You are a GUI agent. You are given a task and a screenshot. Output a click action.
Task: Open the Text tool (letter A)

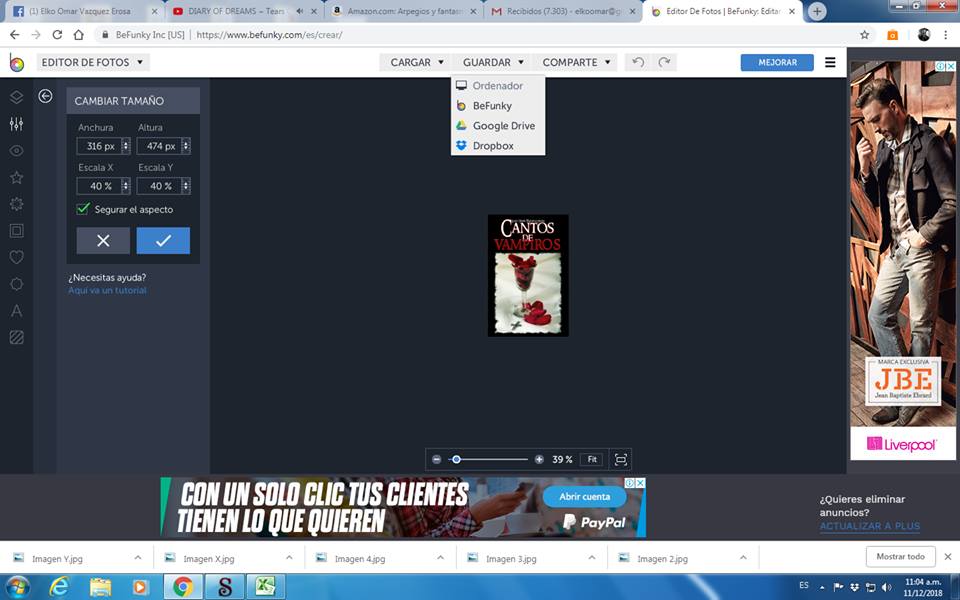(x=16, y=311)
